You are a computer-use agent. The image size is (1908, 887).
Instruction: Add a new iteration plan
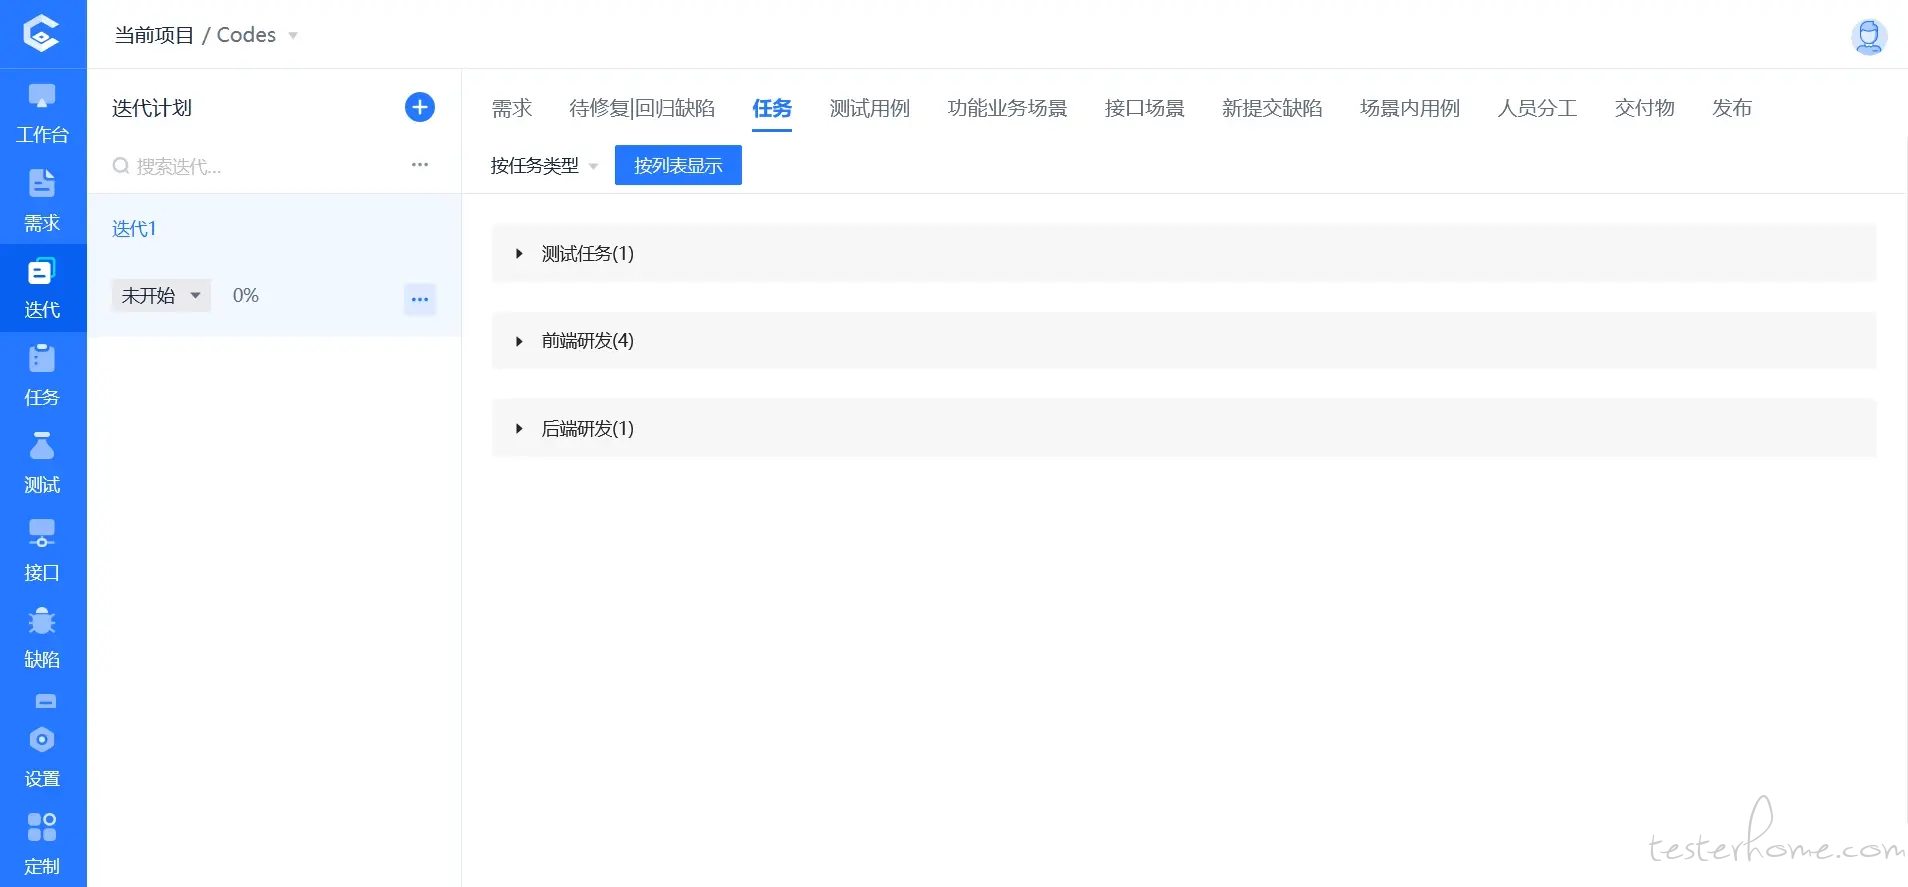click(x=420, y=107)
